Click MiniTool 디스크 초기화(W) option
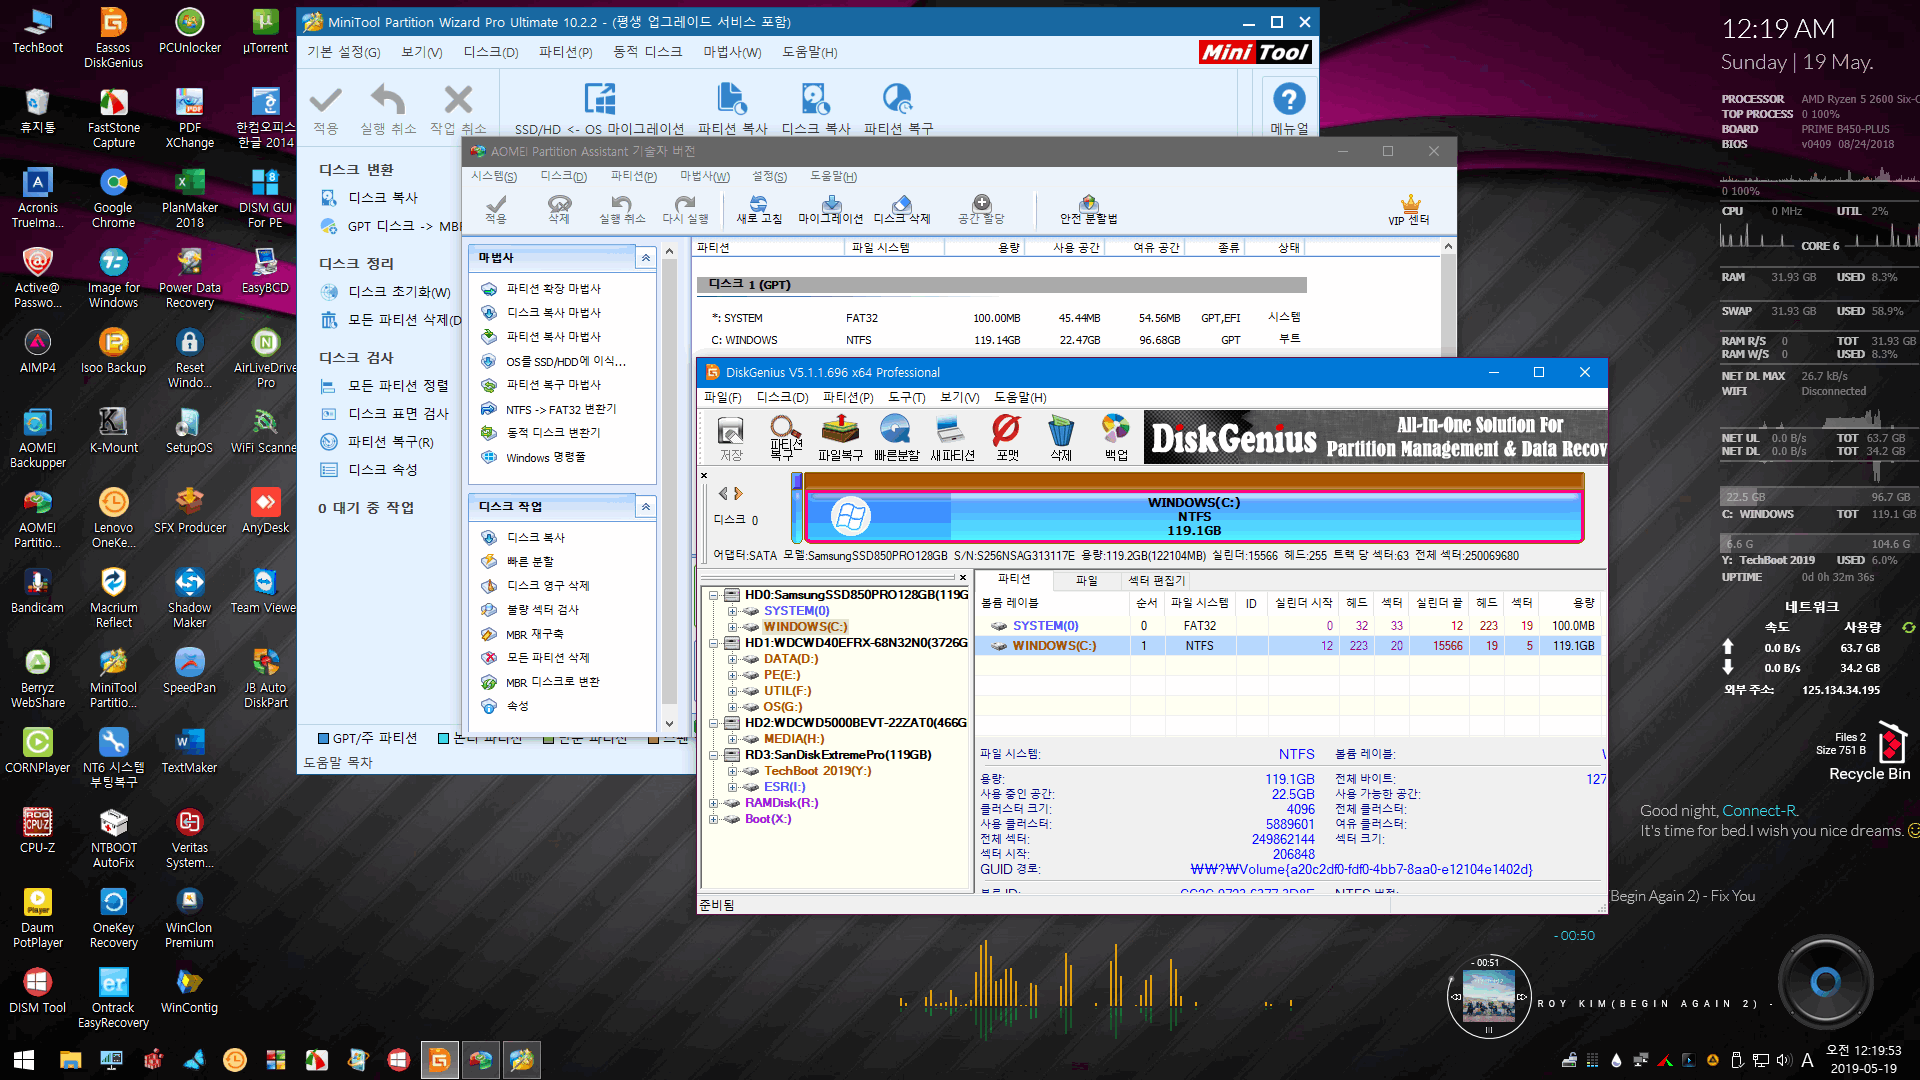1920x1080 pixels. (x=399, y=292)
